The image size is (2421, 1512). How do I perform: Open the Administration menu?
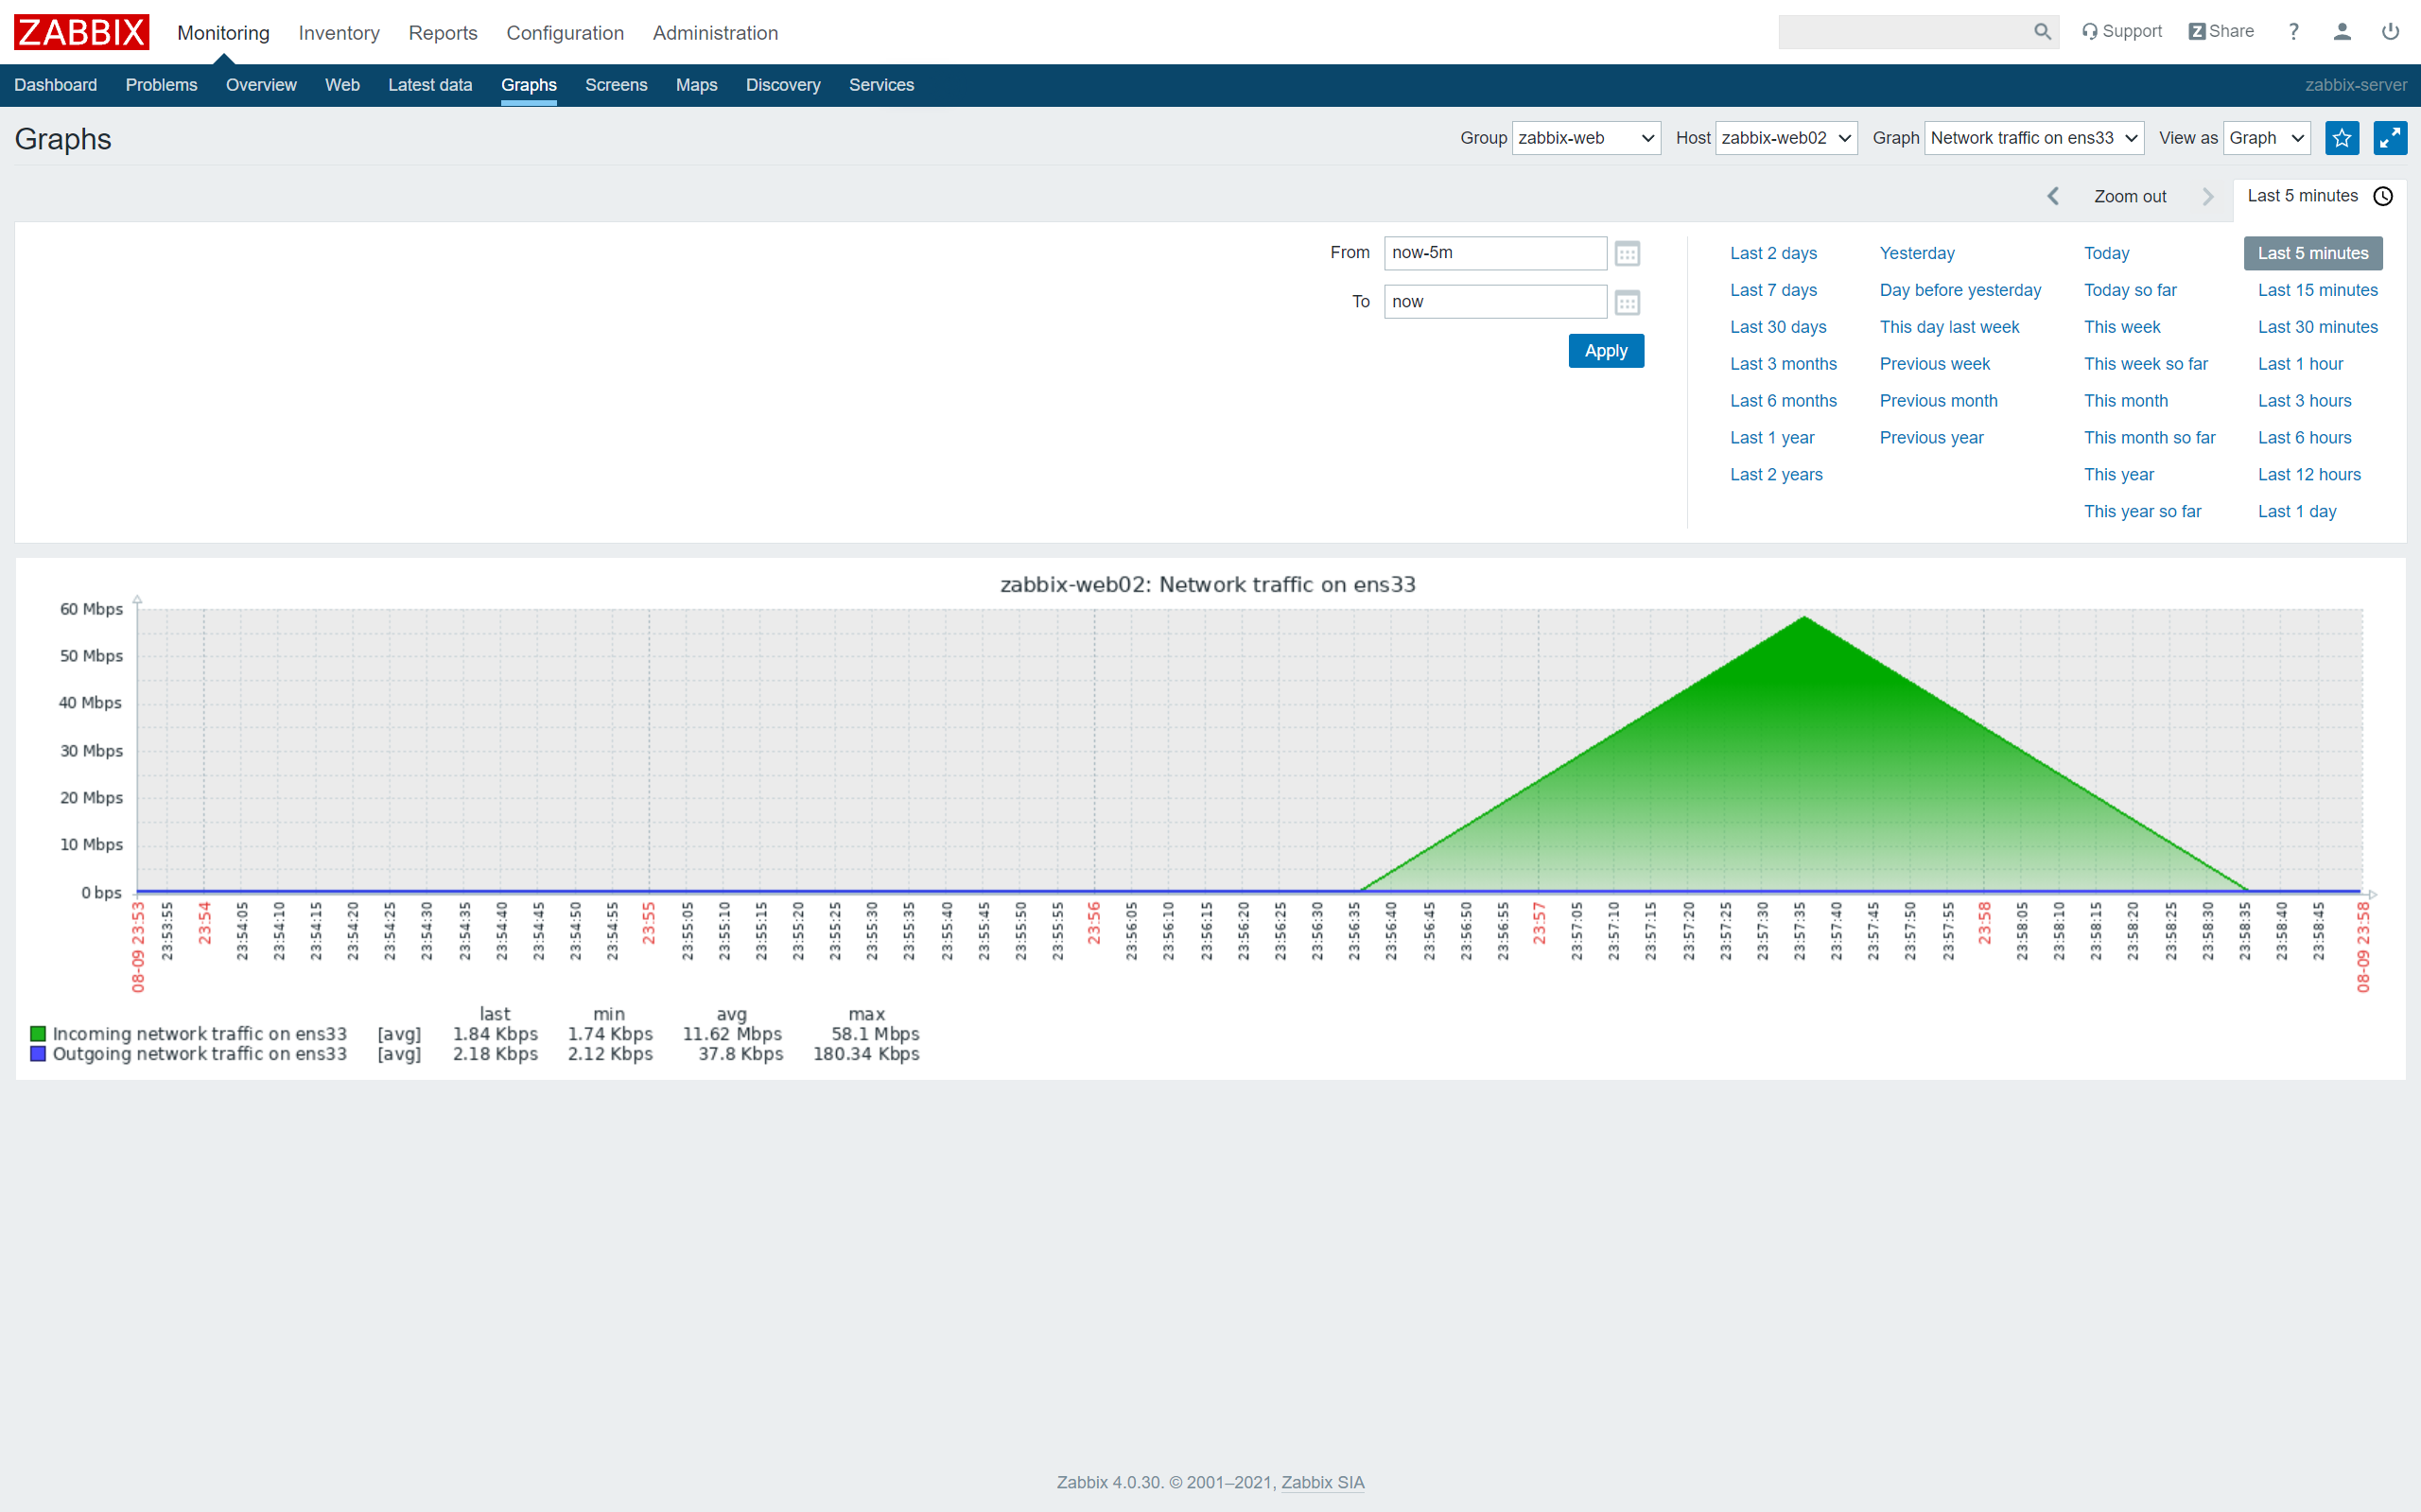coord(715,33)
